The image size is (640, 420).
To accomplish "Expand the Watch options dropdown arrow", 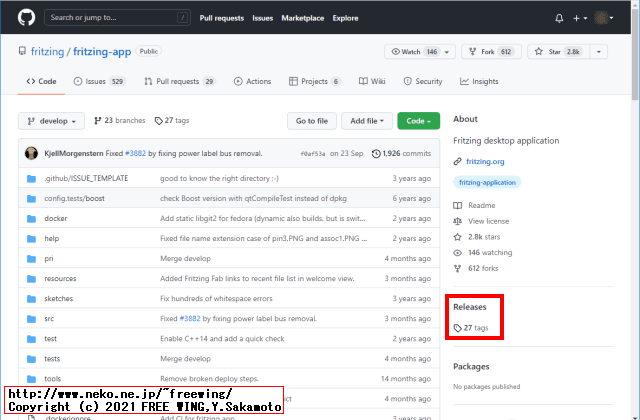I will click(448, 52).
